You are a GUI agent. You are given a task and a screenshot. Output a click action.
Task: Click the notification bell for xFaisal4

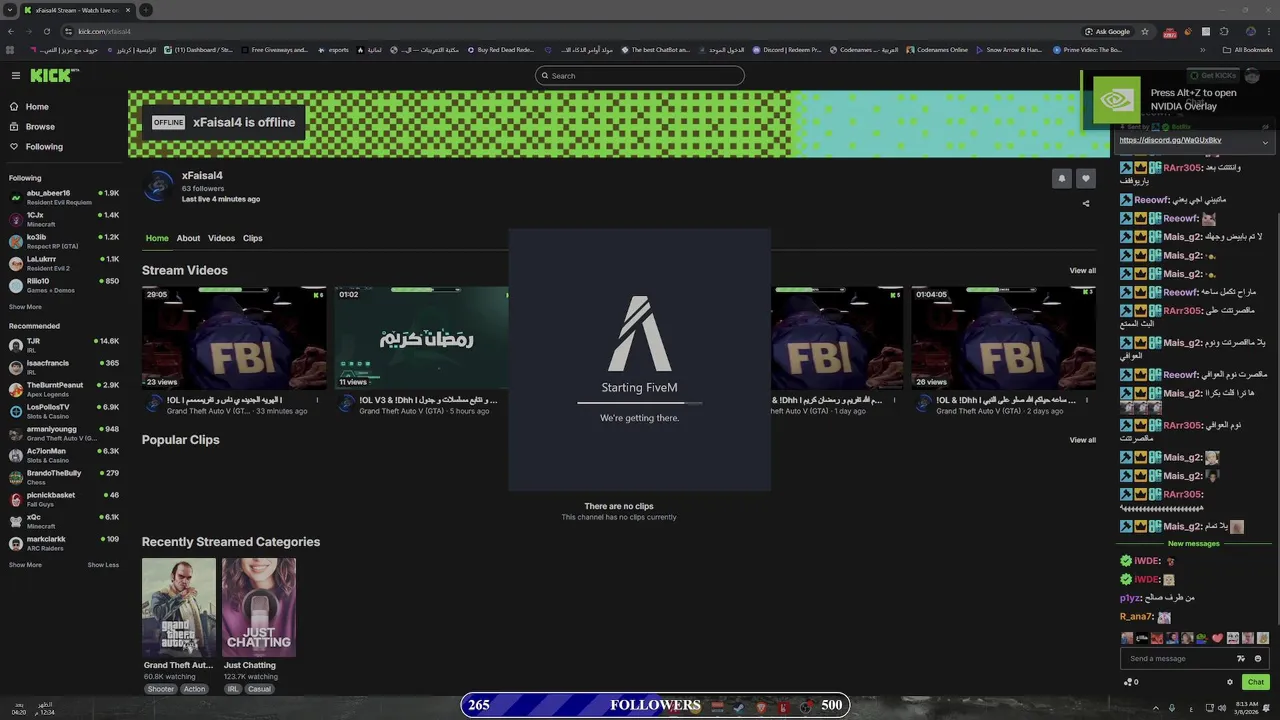tap(1062, 179)
